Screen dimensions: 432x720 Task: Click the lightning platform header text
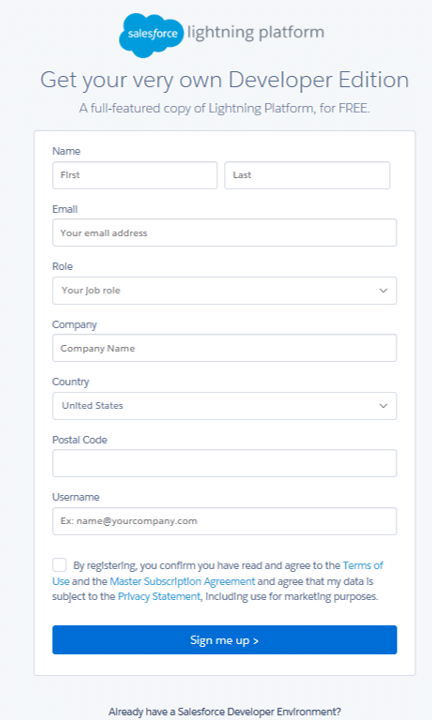(256, 32)
